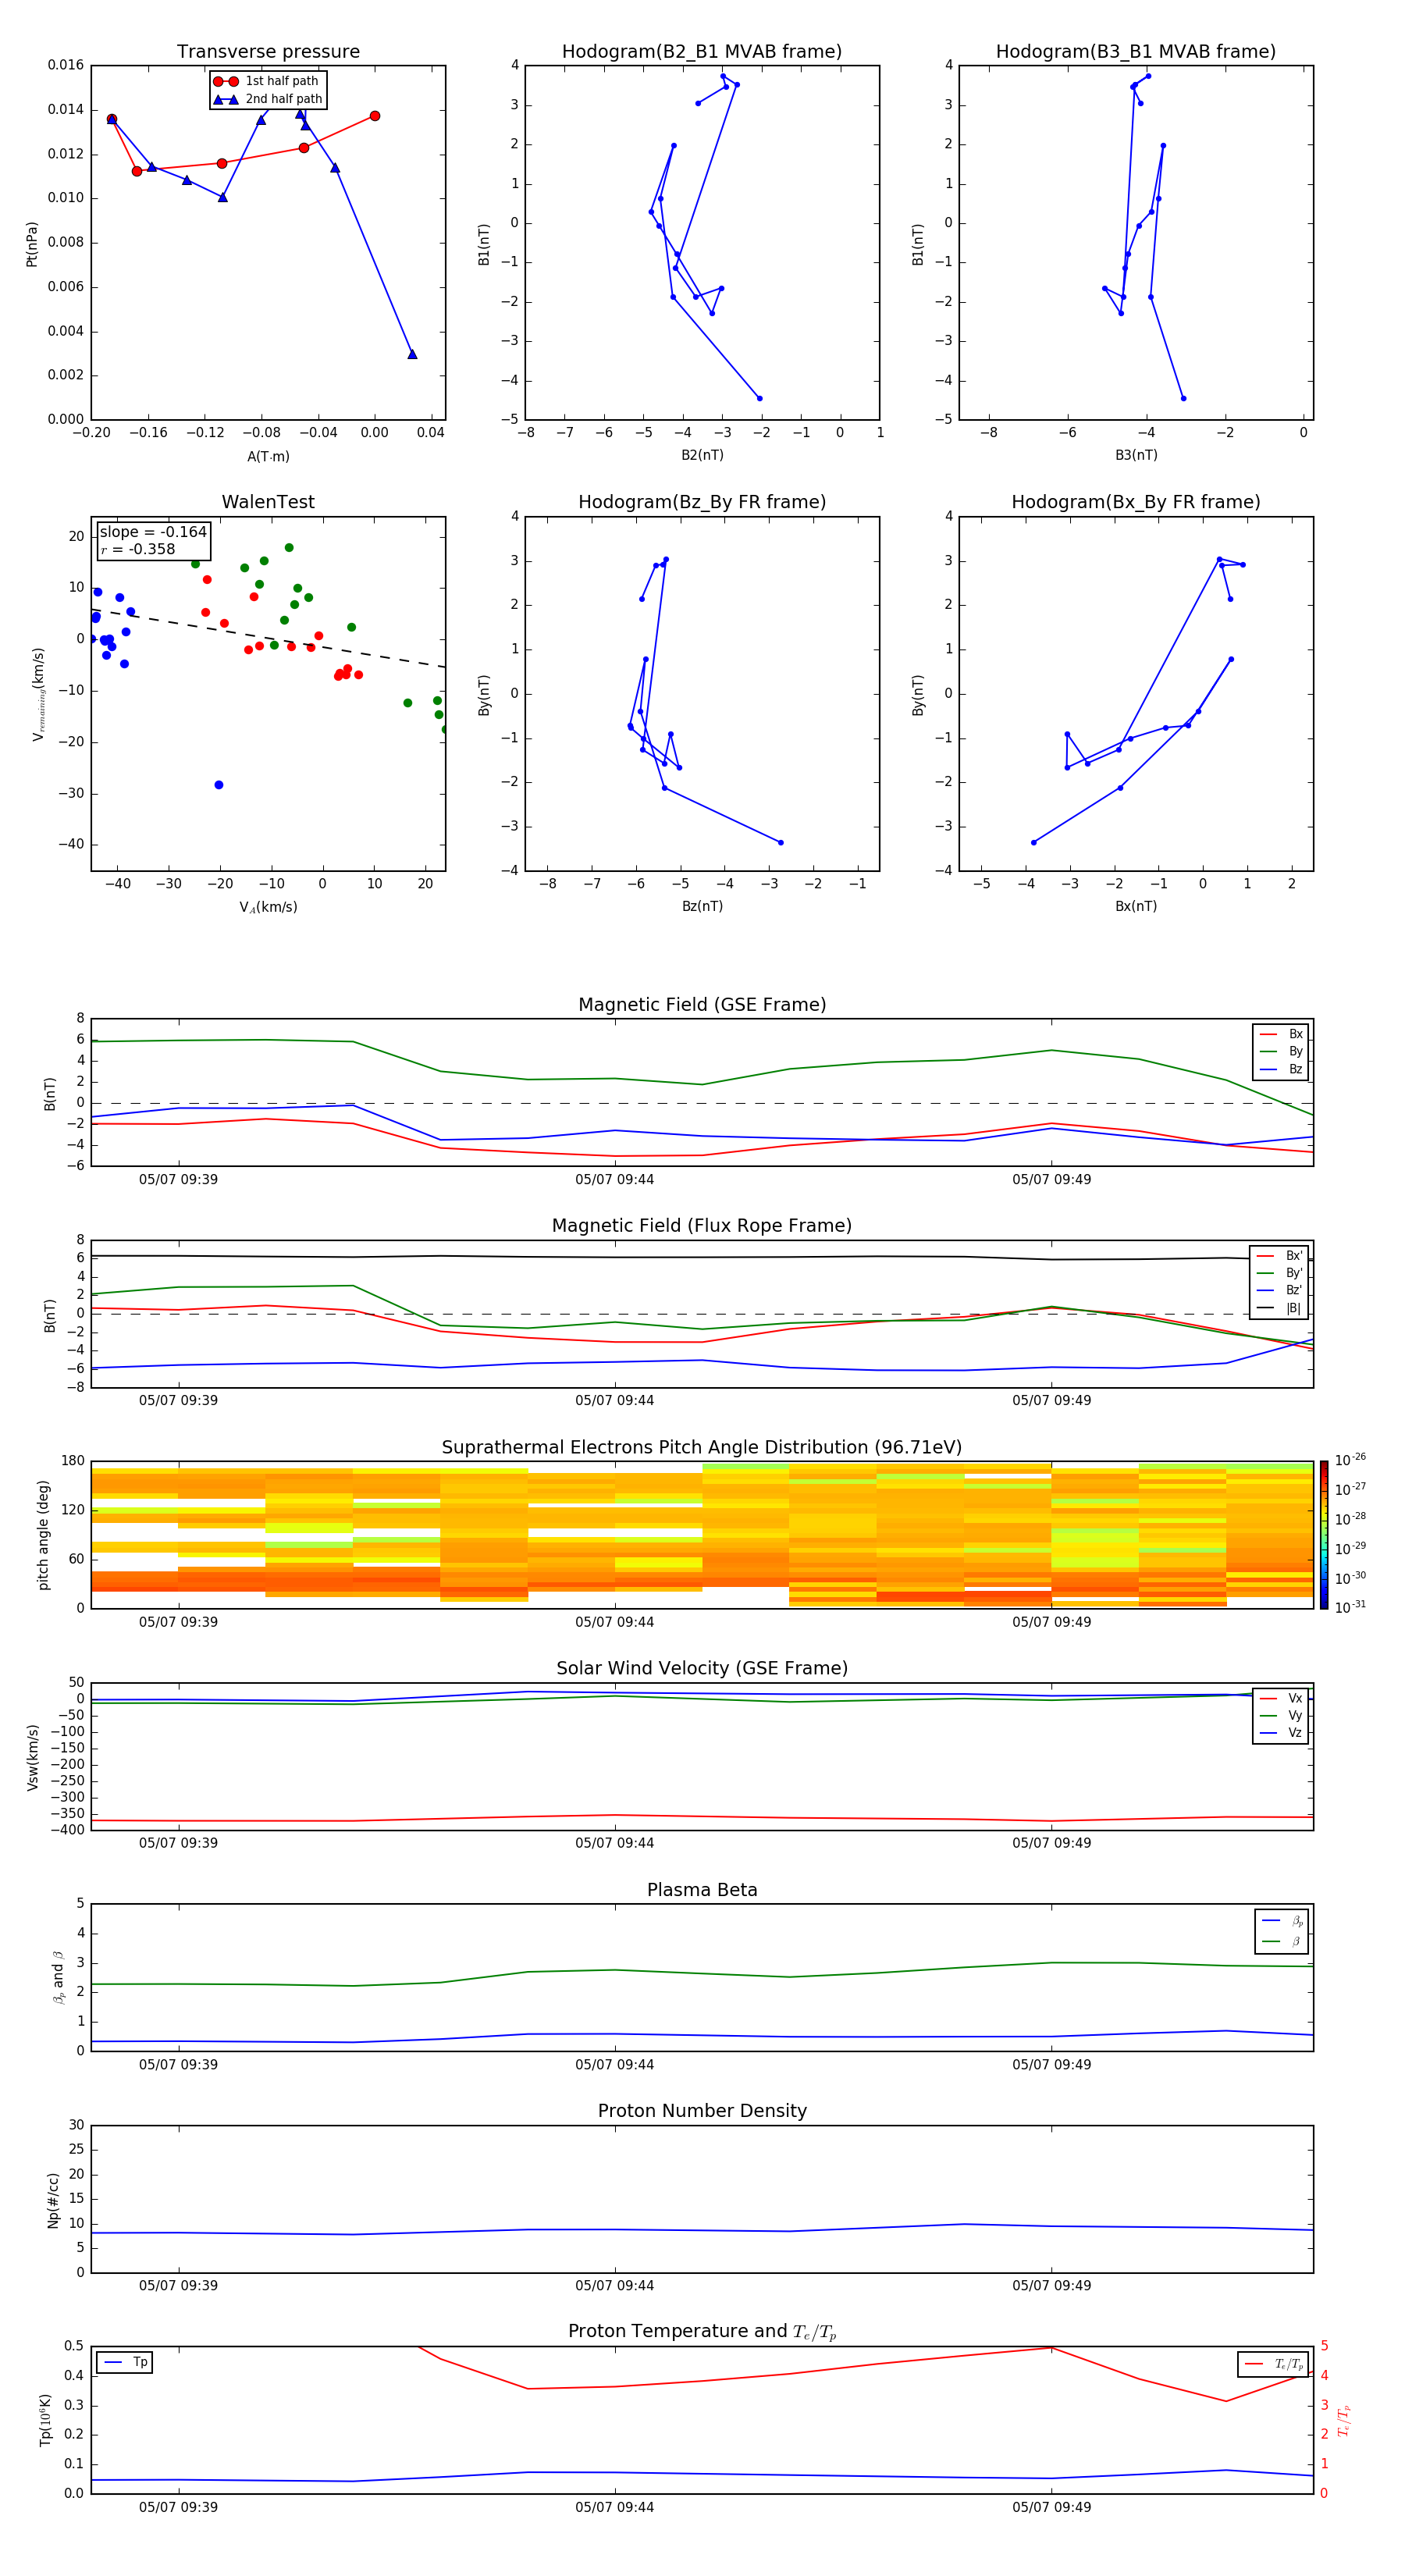This screenshot has height=2576, width=1405.
Task: Click the Suprathermal Electrons Pitch Angle Distribution title
Action: (702, 1448)
